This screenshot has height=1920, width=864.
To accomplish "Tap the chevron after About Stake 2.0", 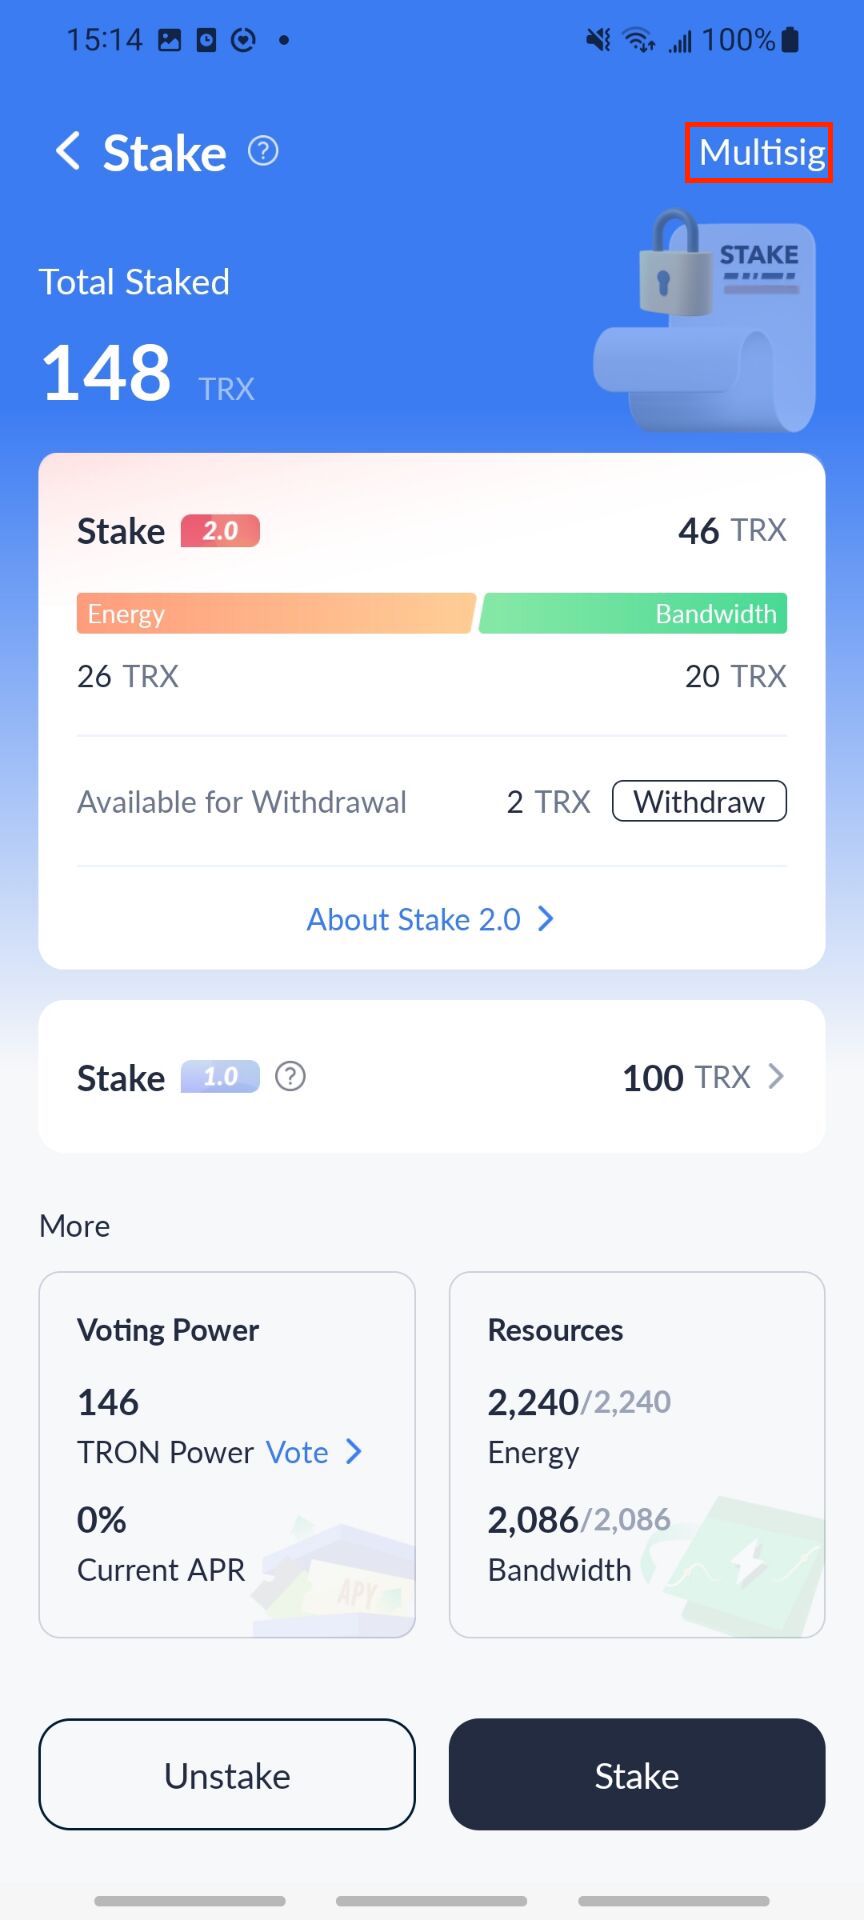I will [546, 919].
